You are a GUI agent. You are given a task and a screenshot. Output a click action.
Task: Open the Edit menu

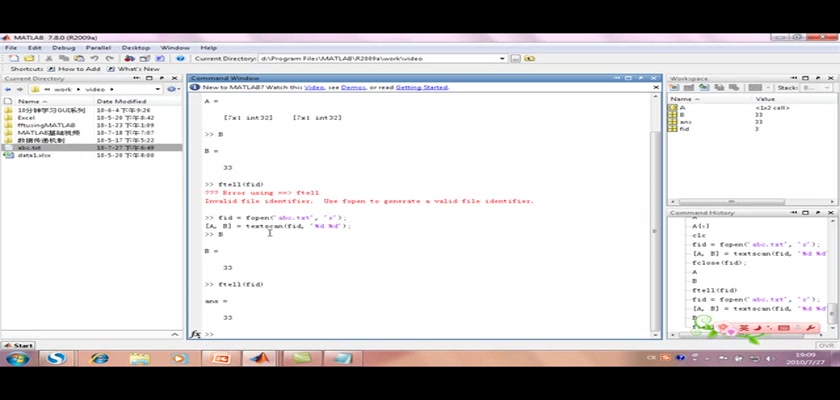point(34,48)
